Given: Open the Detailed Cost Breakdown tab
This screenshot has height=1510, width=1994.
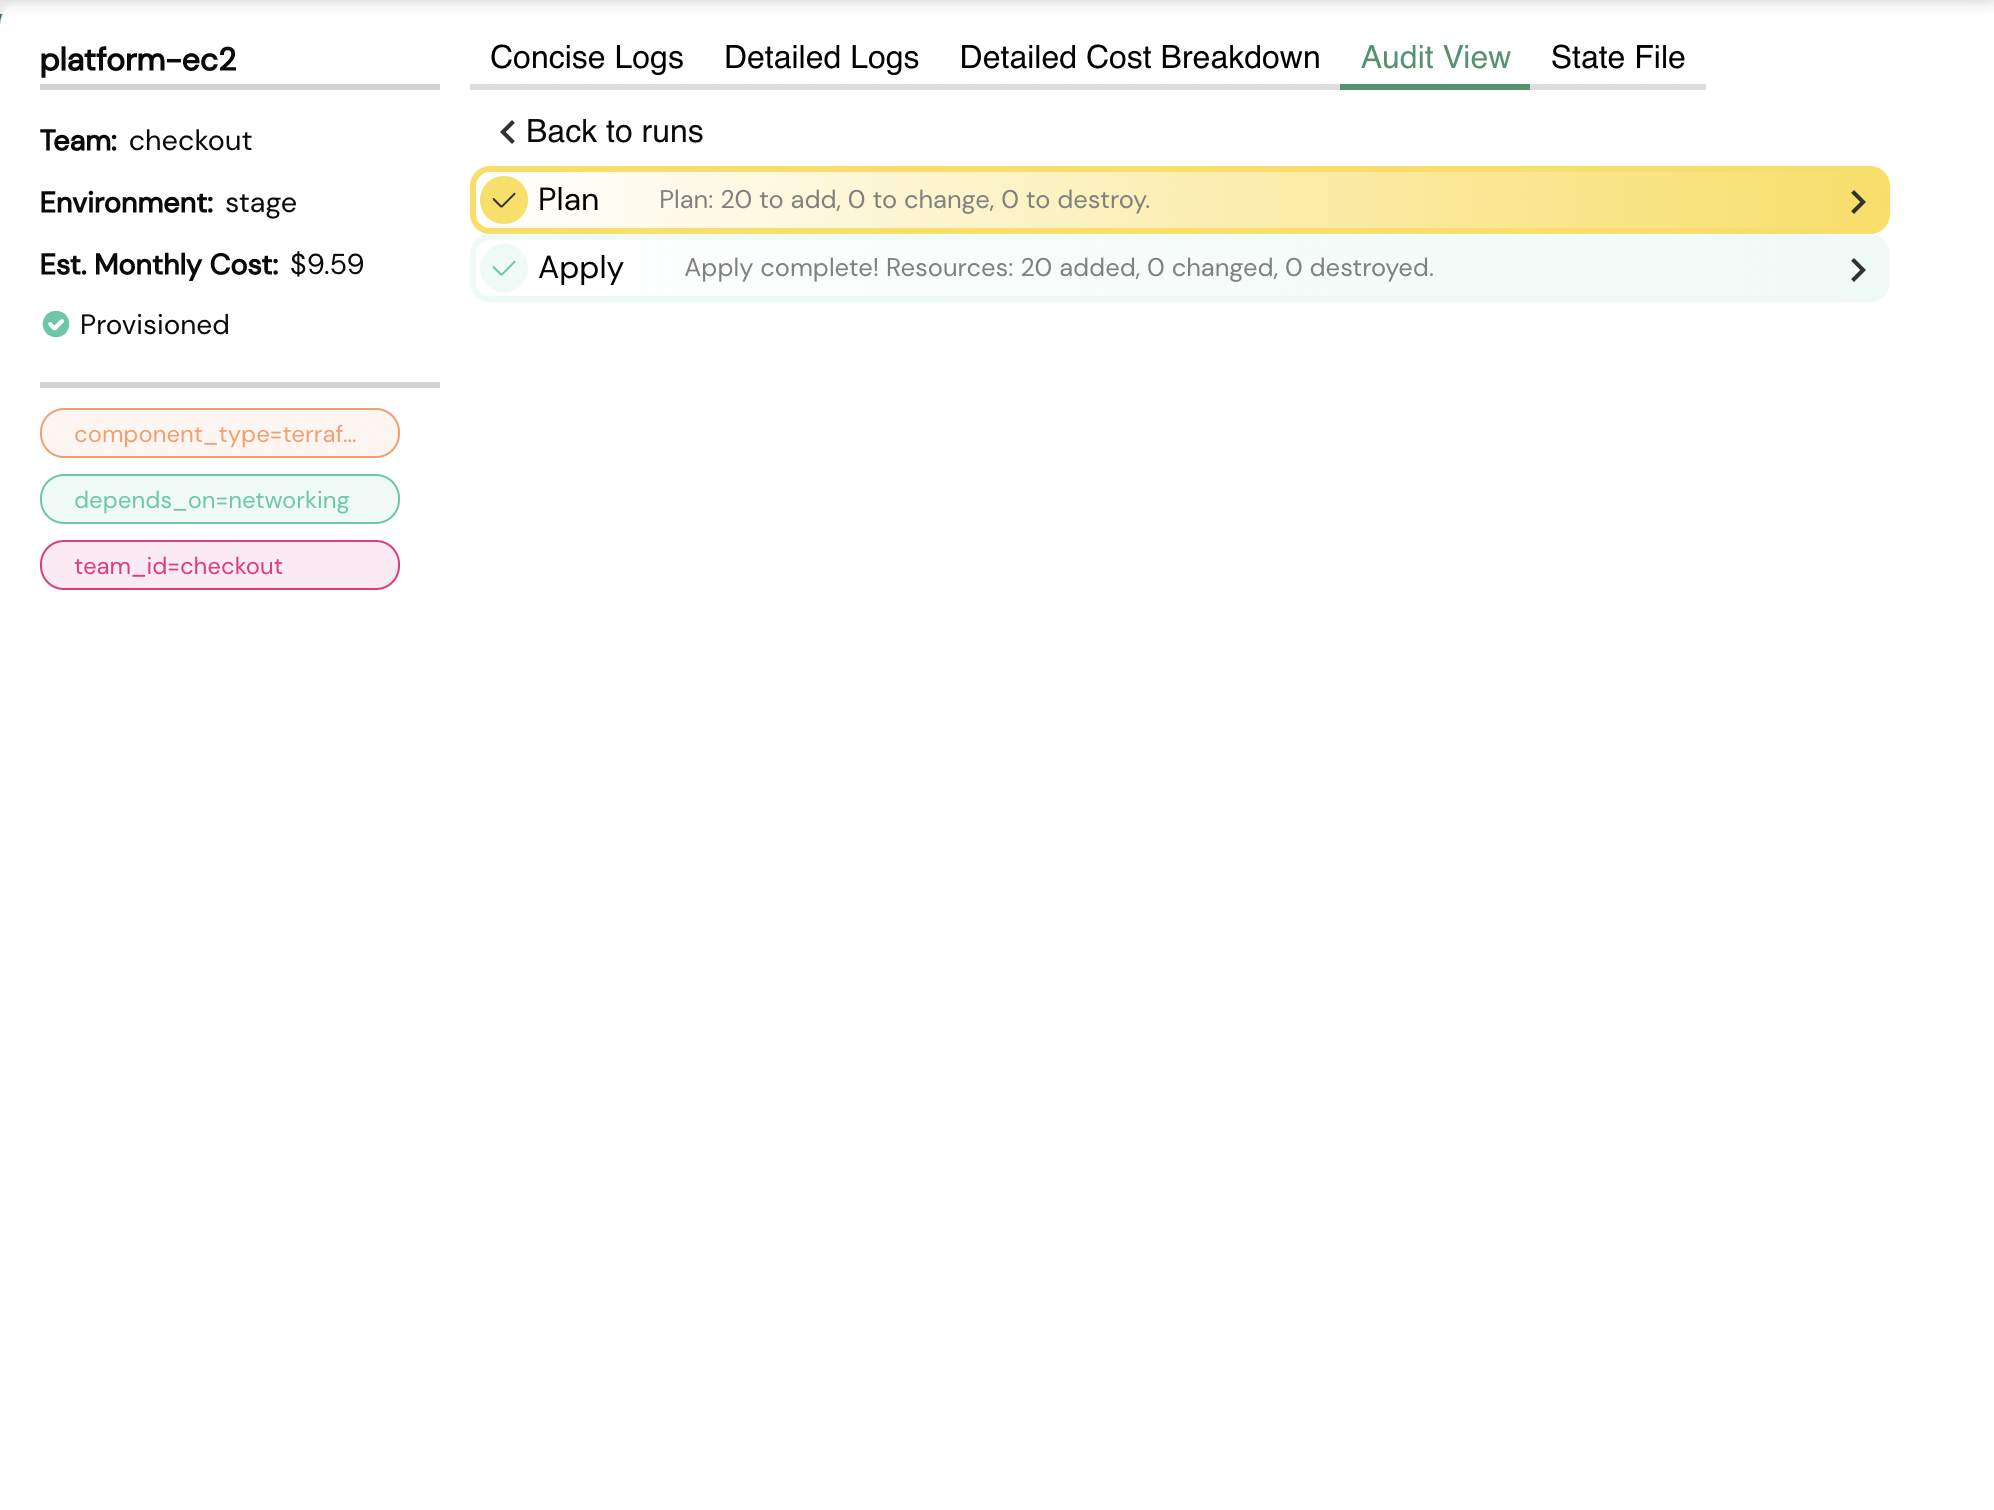Looking at the screenshot, I should tap(1139, 58).
